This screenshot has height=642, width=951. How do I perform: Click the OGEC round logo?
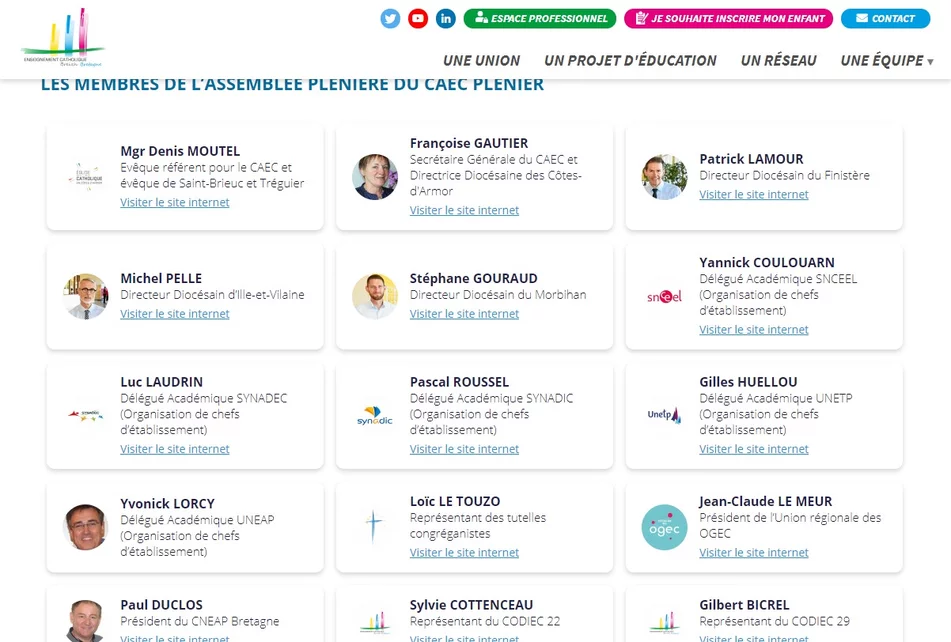click(x=664, y=527)
